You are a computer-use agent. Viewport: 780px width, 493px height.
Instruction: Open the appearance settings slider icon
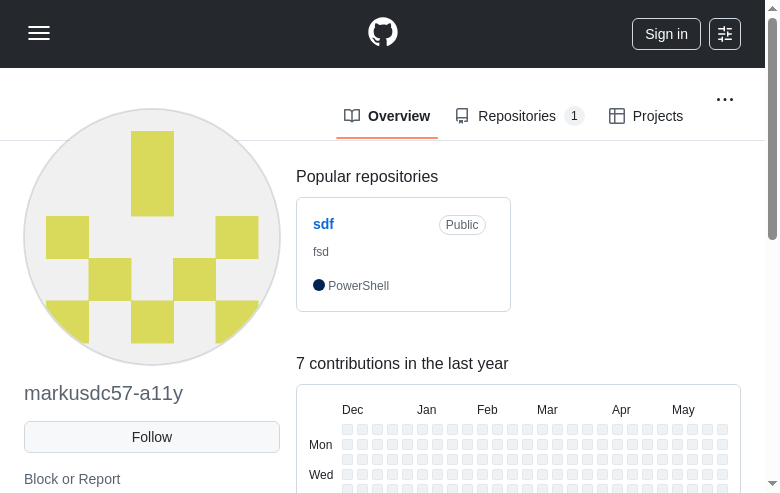tap(725, 34)
